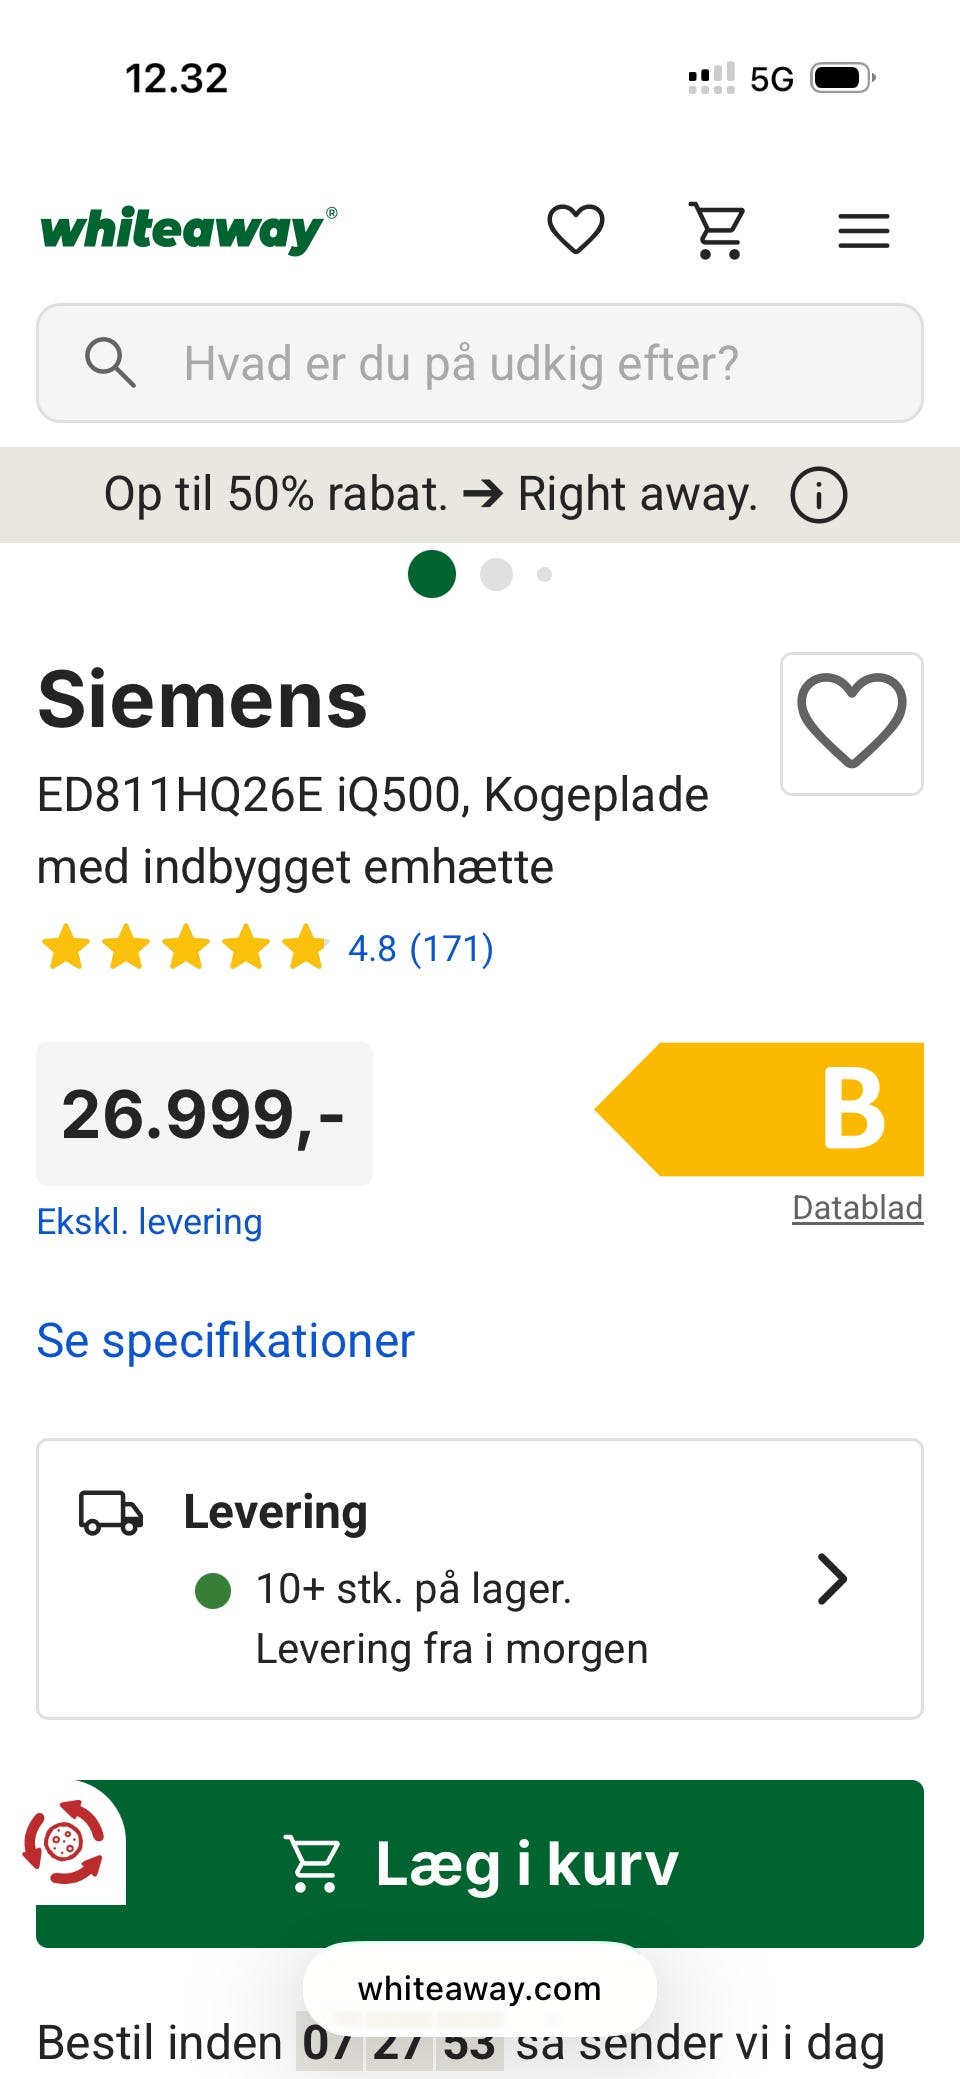Open the hamburger menu
Image resolution: width=960 pixels, height=2079 pixels.
click(x=863, y=231)
